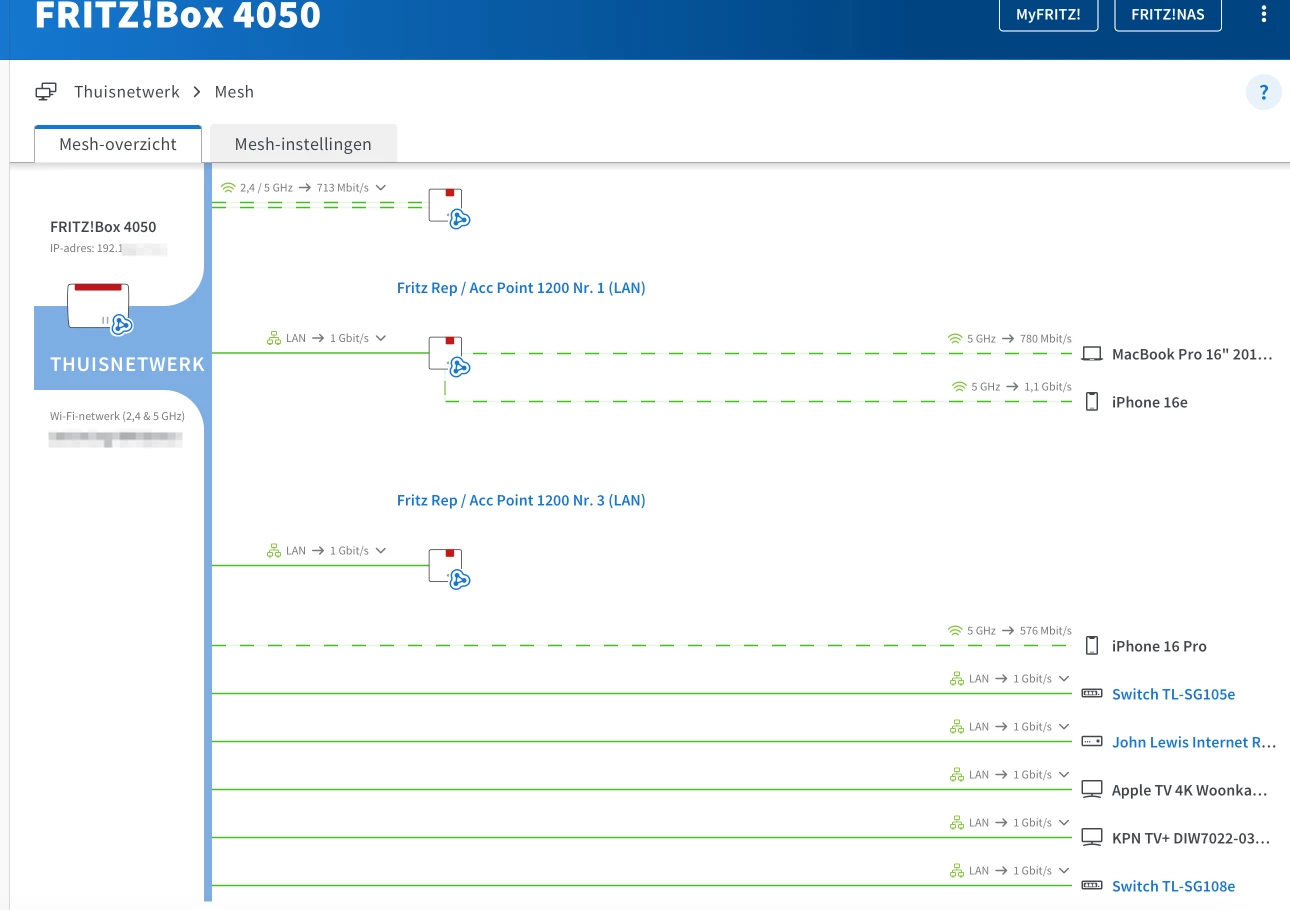Click the FRITZ!Box 4050 name in the sidebar
This screenshot has width=1290, height=910.
click(x=103, y=227)
